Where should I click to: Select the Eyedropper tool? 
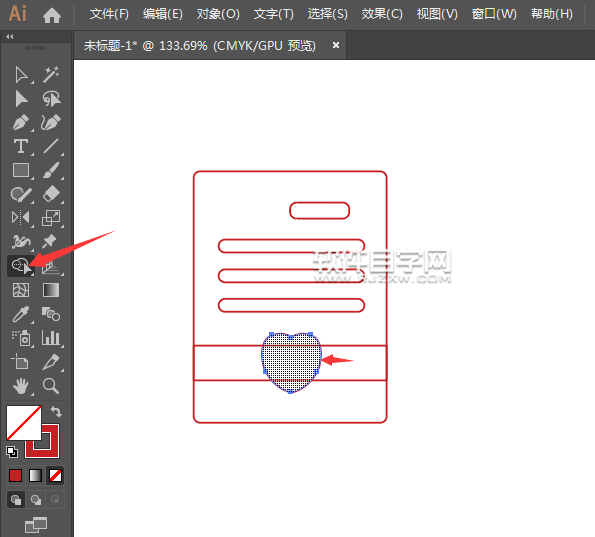tap(21, 314)
